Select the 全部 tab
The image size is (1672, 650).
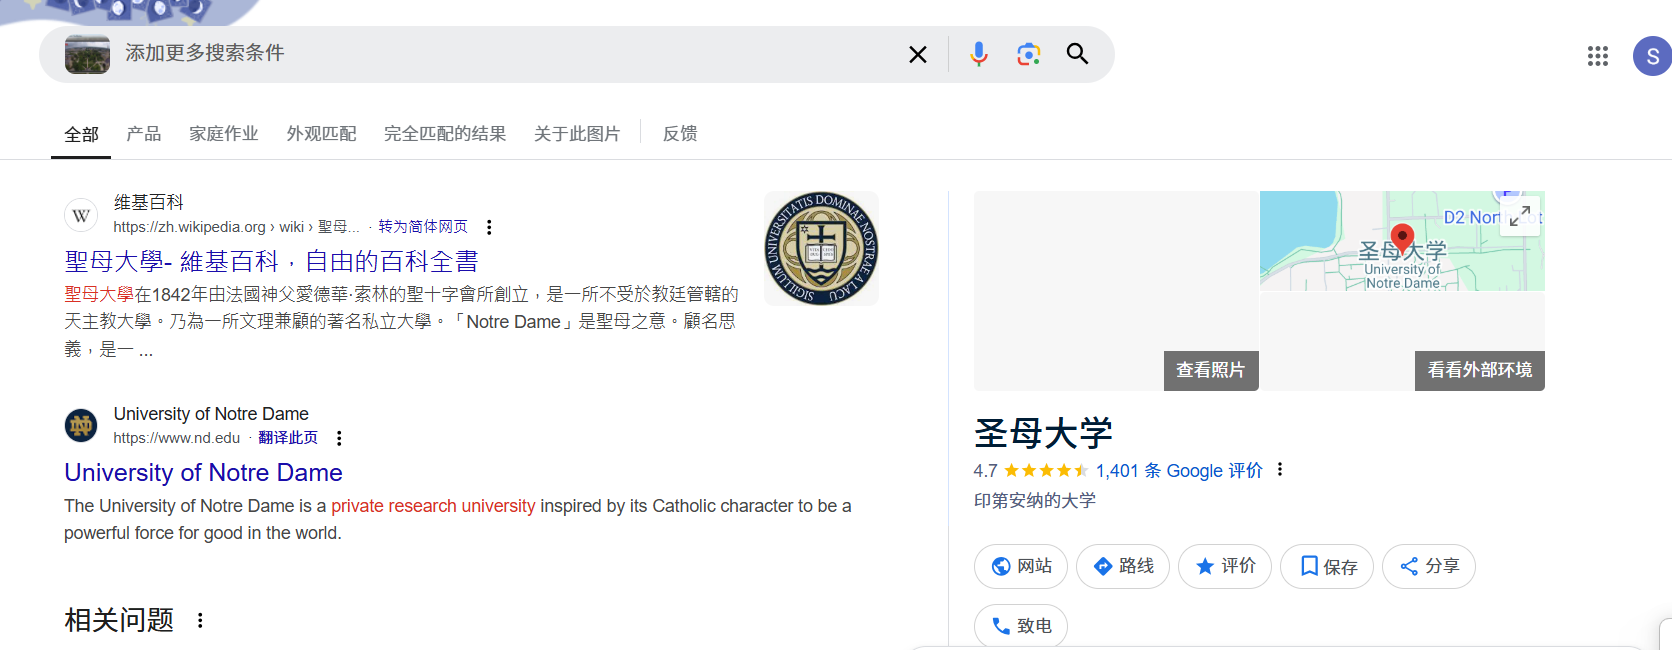(x=82, y=134)
